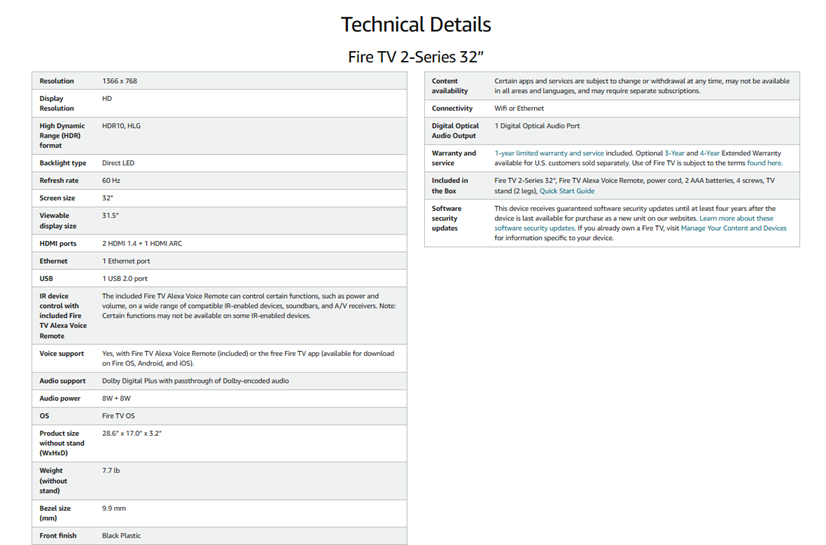The width and height of the screenshot is (826, 545).
Task: Click the 1366 x 768 resolution value
Action: [x=121, y=81]
